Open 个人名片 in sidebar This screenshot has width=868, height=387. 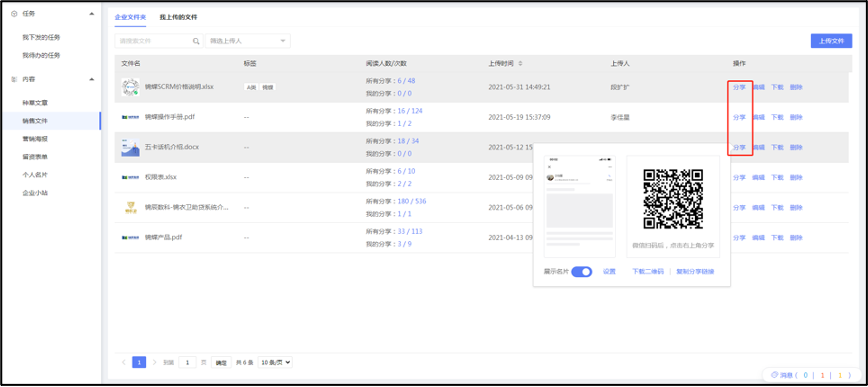(35, 175)
